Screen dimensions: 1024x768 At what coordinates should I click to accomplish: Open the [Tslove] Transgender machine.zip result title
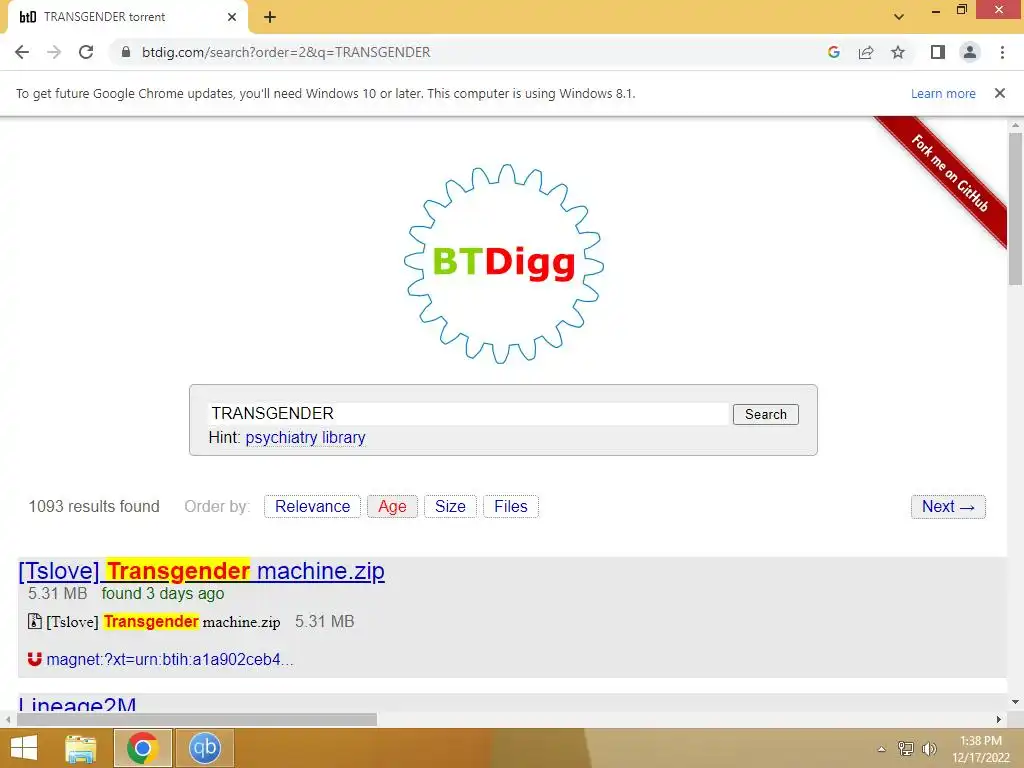pyautogui.click(x=201, y=571)
